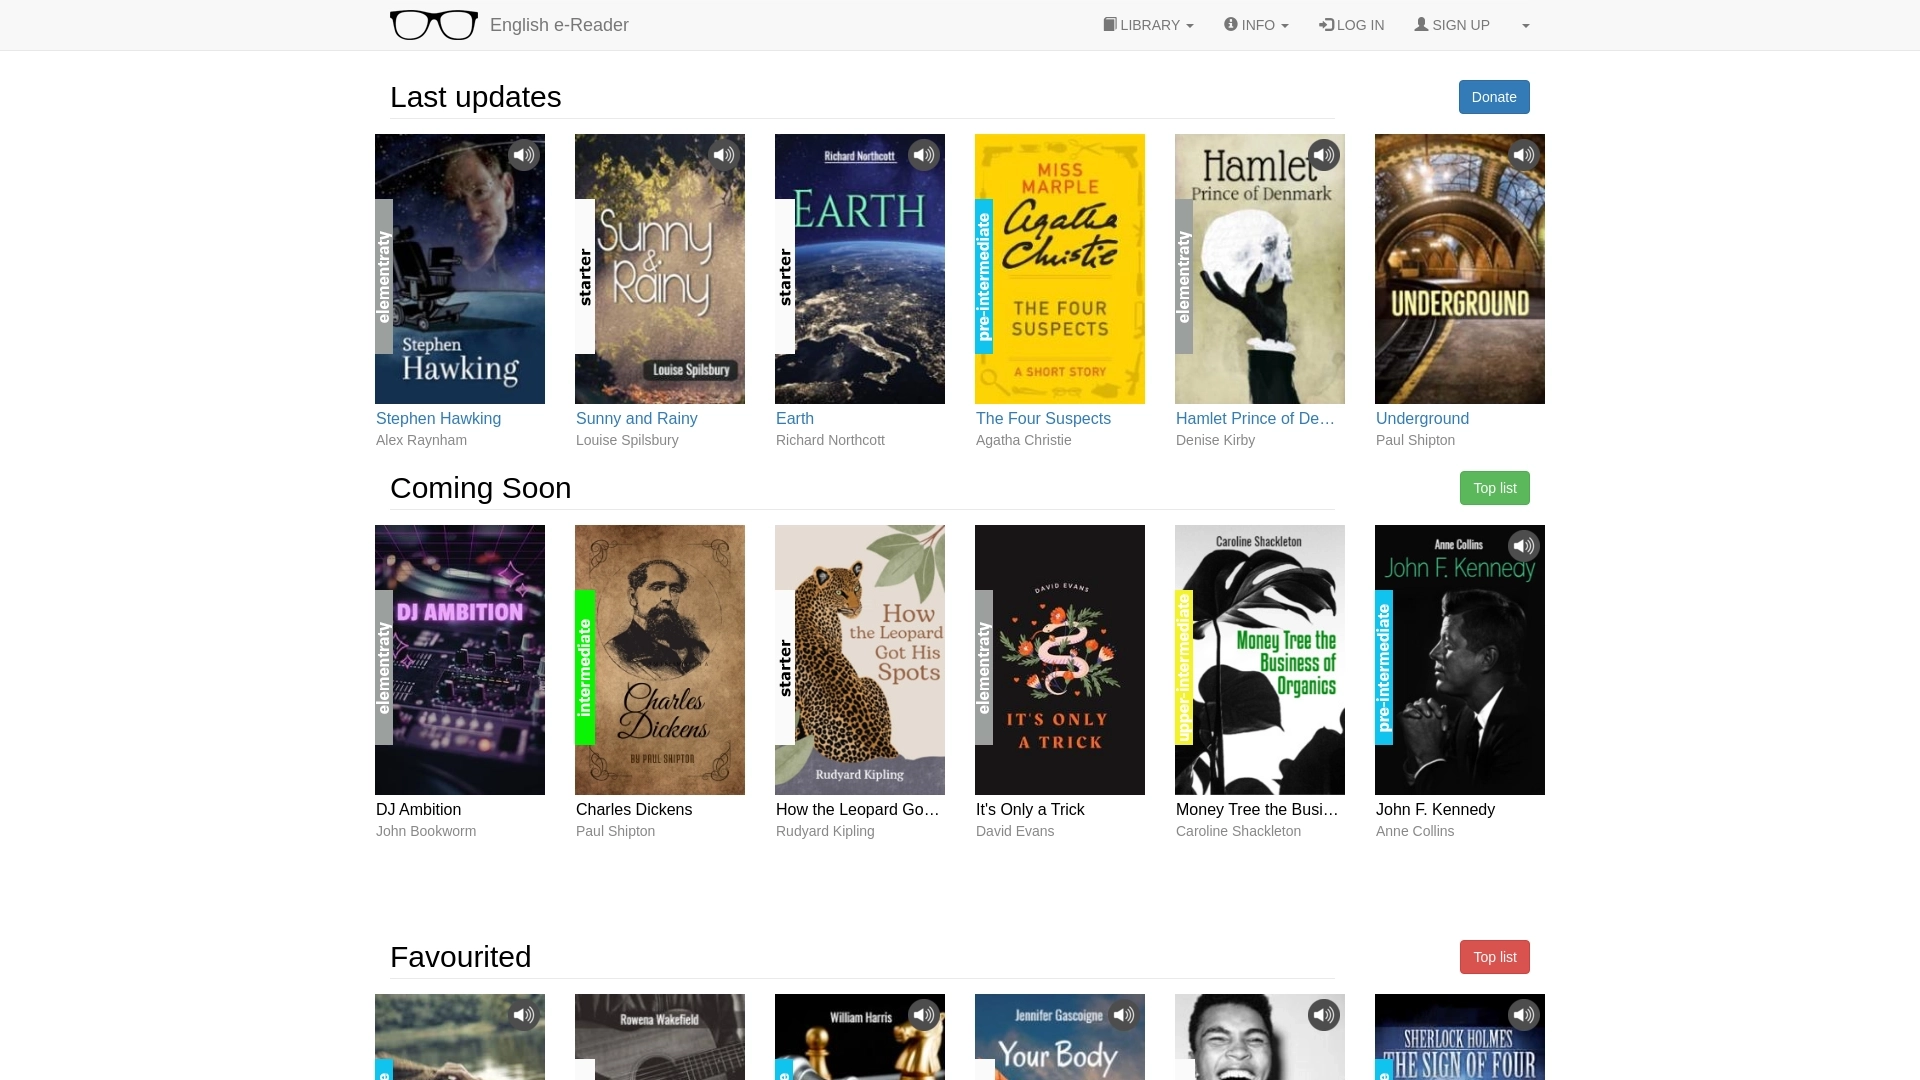Select the DJ Ambition title
1920x1080 pixels.
coord(418,809)
